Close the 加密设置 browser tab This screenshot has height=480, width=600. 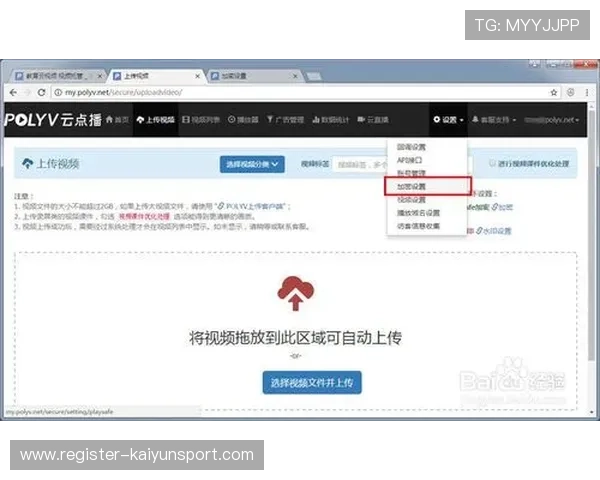coord(295,76)
